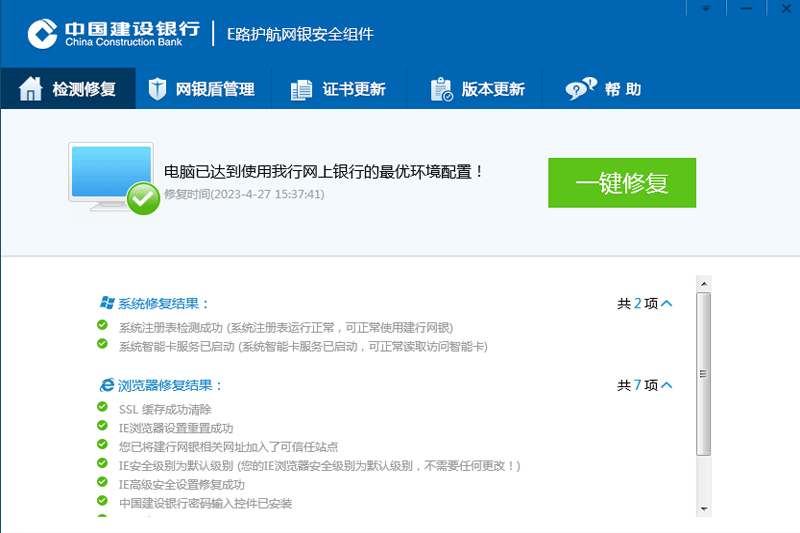Collapse the 系统修复结果 section chevron

coord(666,303)
